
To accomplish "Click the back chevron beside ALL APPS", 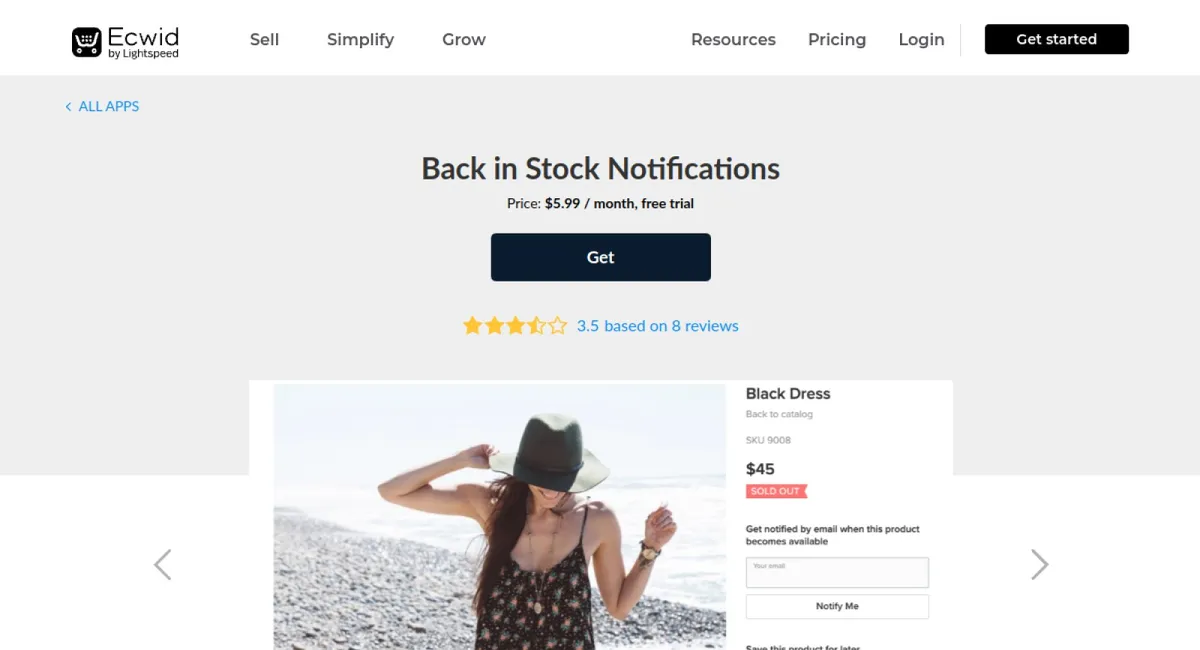I will coord(68,107).
